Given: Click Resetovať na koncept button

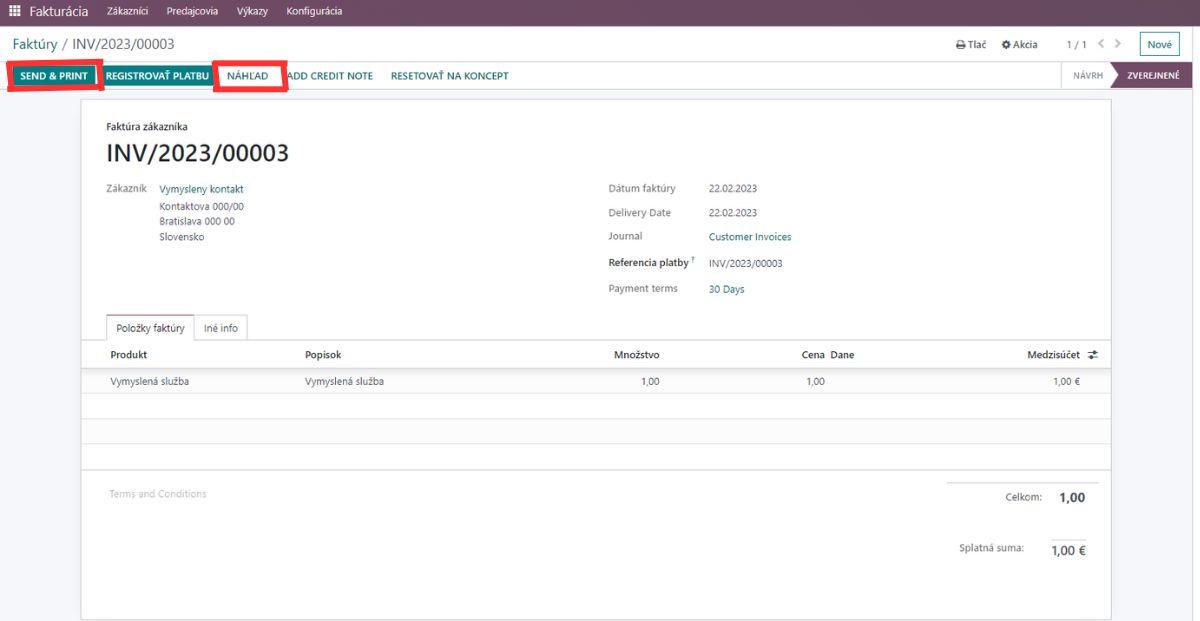Looking at the screenshot, I should pyautogui.click(x=449, y=76).
